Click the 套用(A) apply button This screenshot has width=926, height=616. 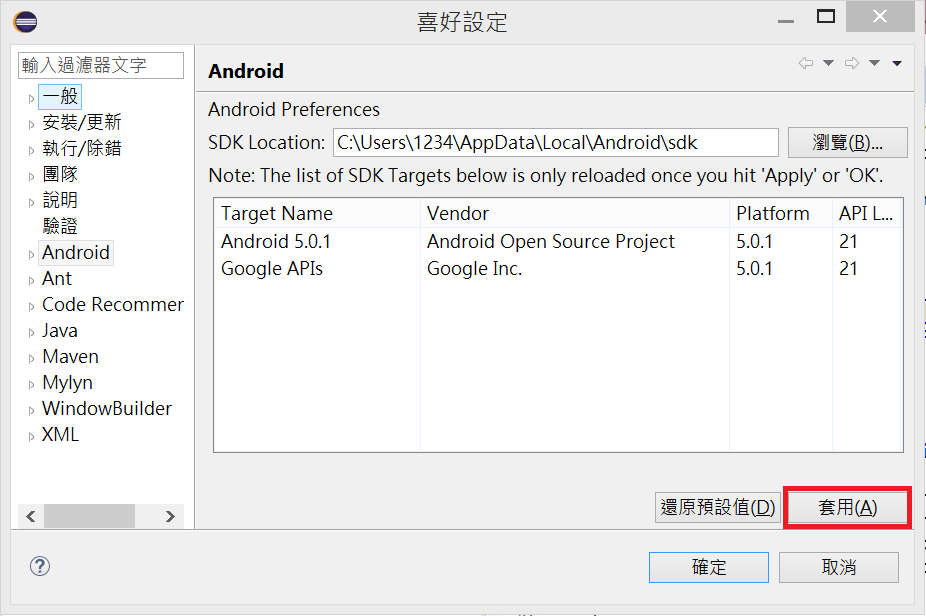point(847,507)
